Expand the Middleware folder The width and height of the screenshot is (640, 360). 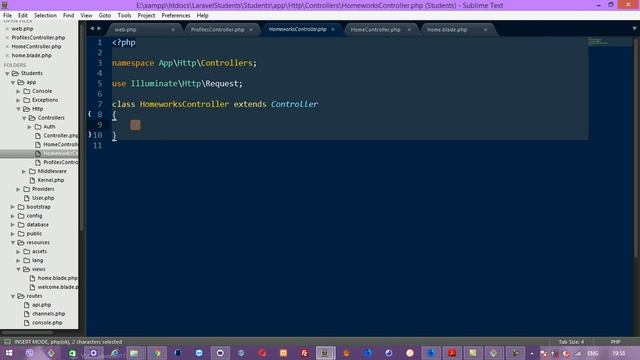(x=24, y=171)
